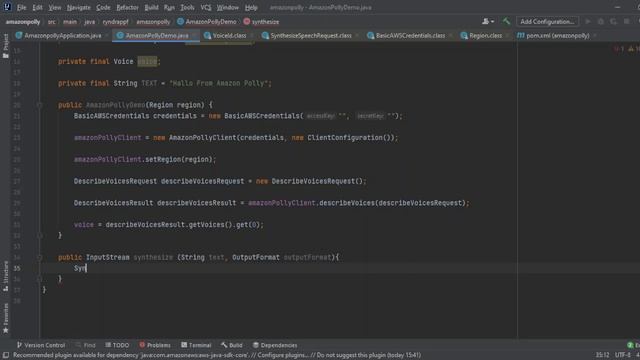Click the Problems icon in bottom bar
This screenshot has height=360, width=640.
pos(142,345)
